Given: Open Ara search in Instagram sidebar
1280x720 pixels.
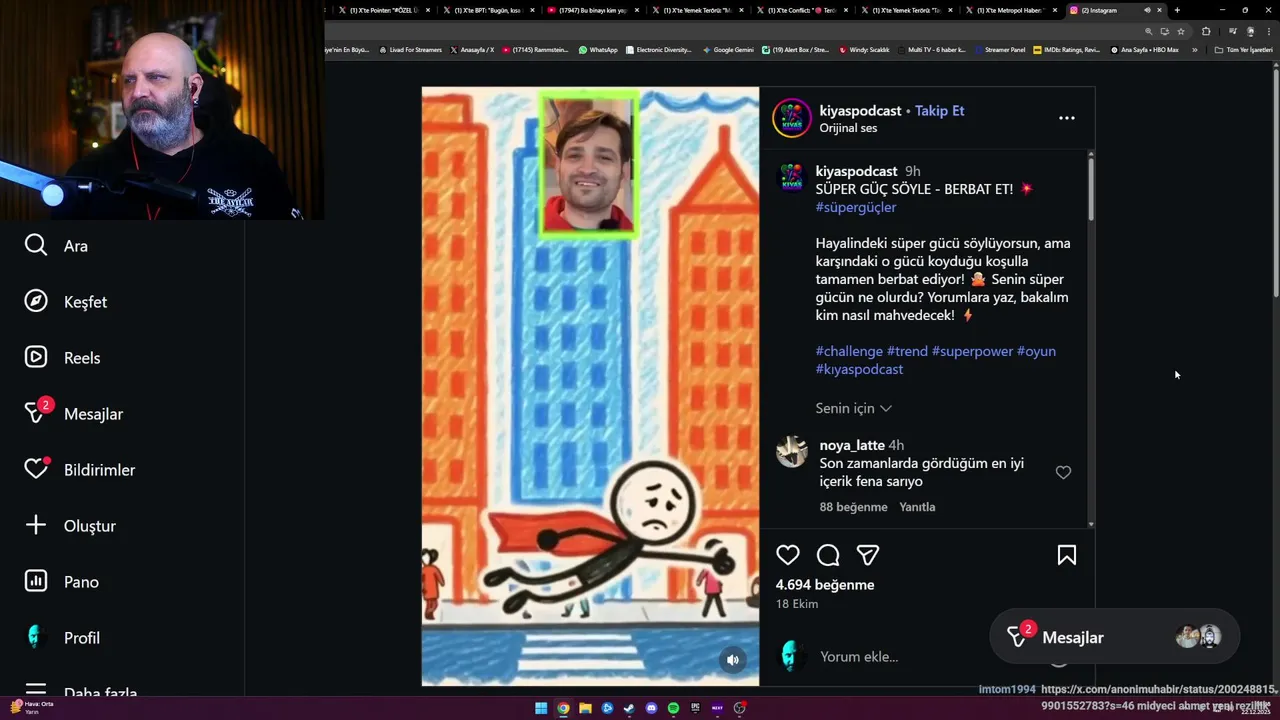Looking at the screenshot, I should [x=56, y=246].
